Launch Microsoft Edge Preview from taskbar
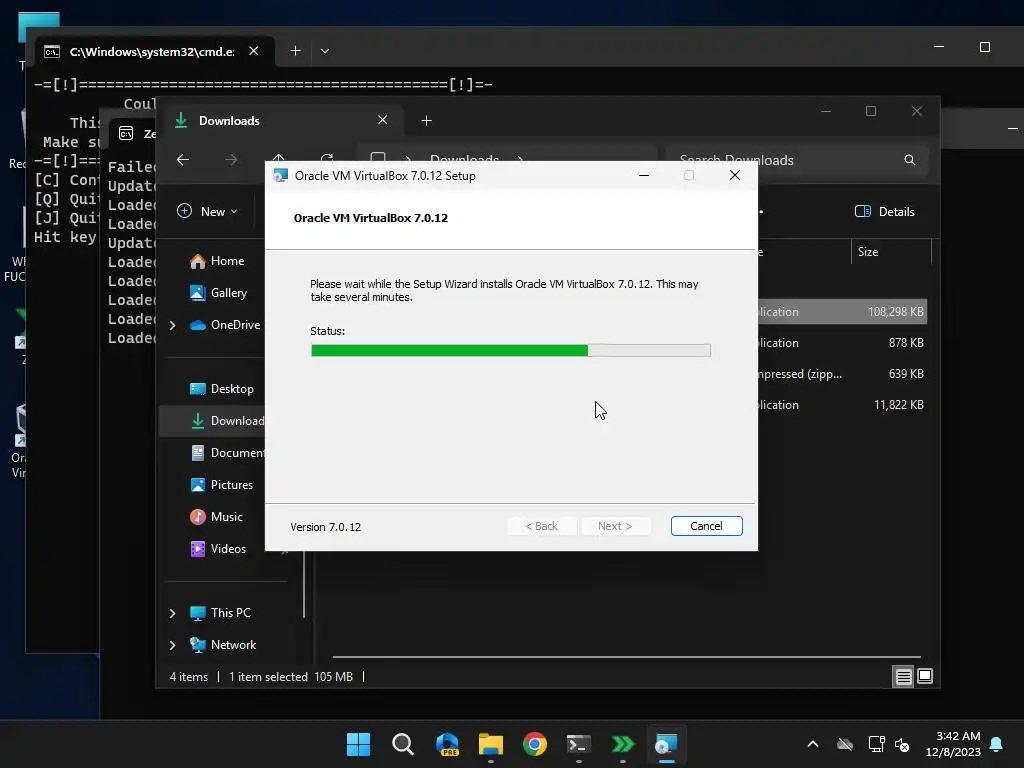 pos(447,744)
